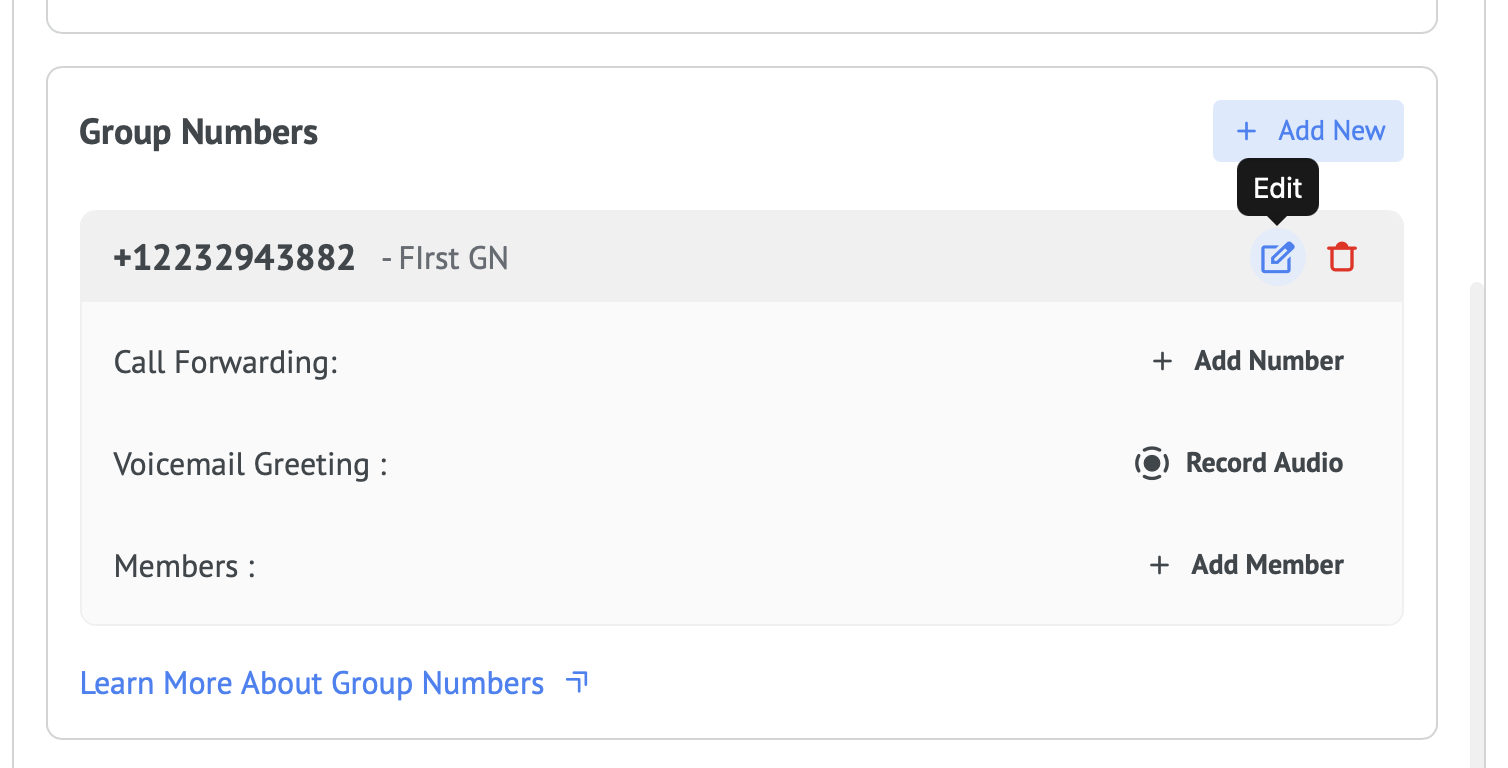This screenshot has height=768, width=1508.
Task: Delete group number with red trash icon
Action: pyautogui.click(x=1341, y=258)
